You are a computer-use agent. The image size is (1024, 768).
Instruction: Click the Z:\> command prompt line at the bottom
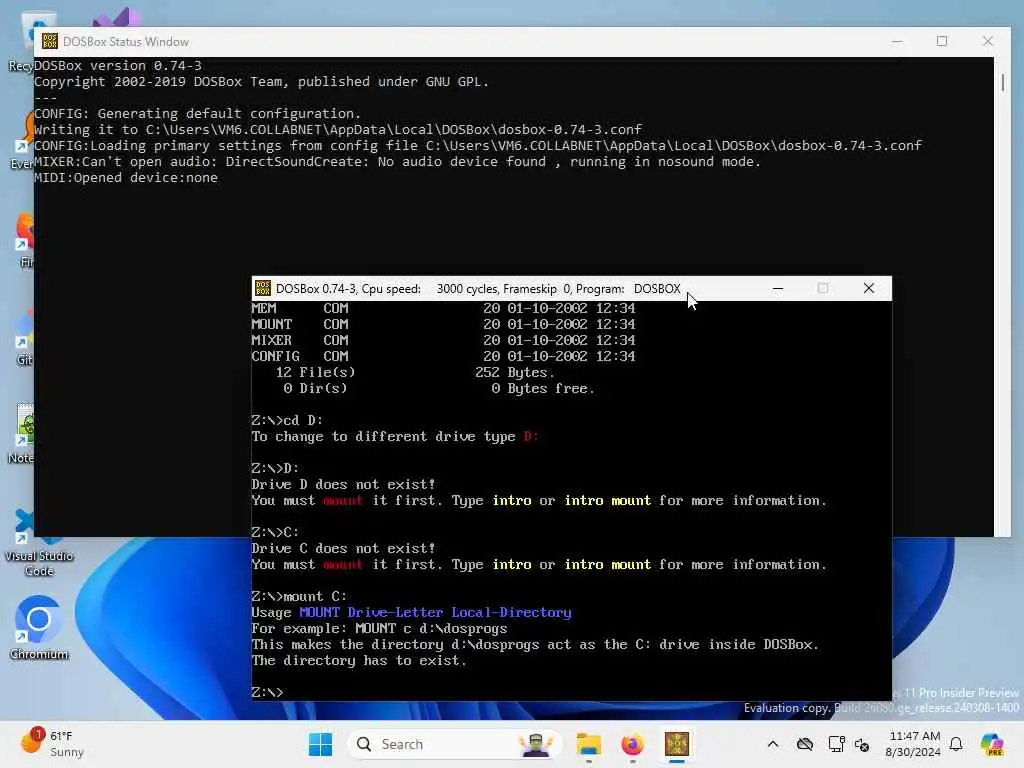(267, 692)
